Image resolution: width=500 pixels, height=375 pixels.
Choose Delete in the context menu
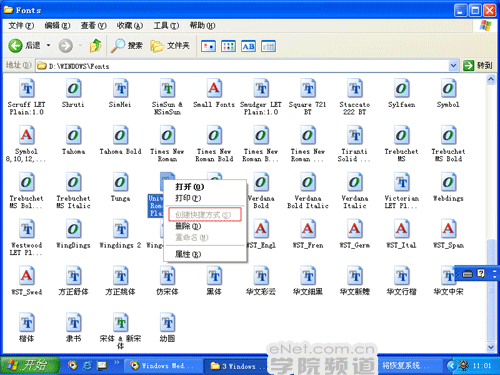(x=205, y=226)
